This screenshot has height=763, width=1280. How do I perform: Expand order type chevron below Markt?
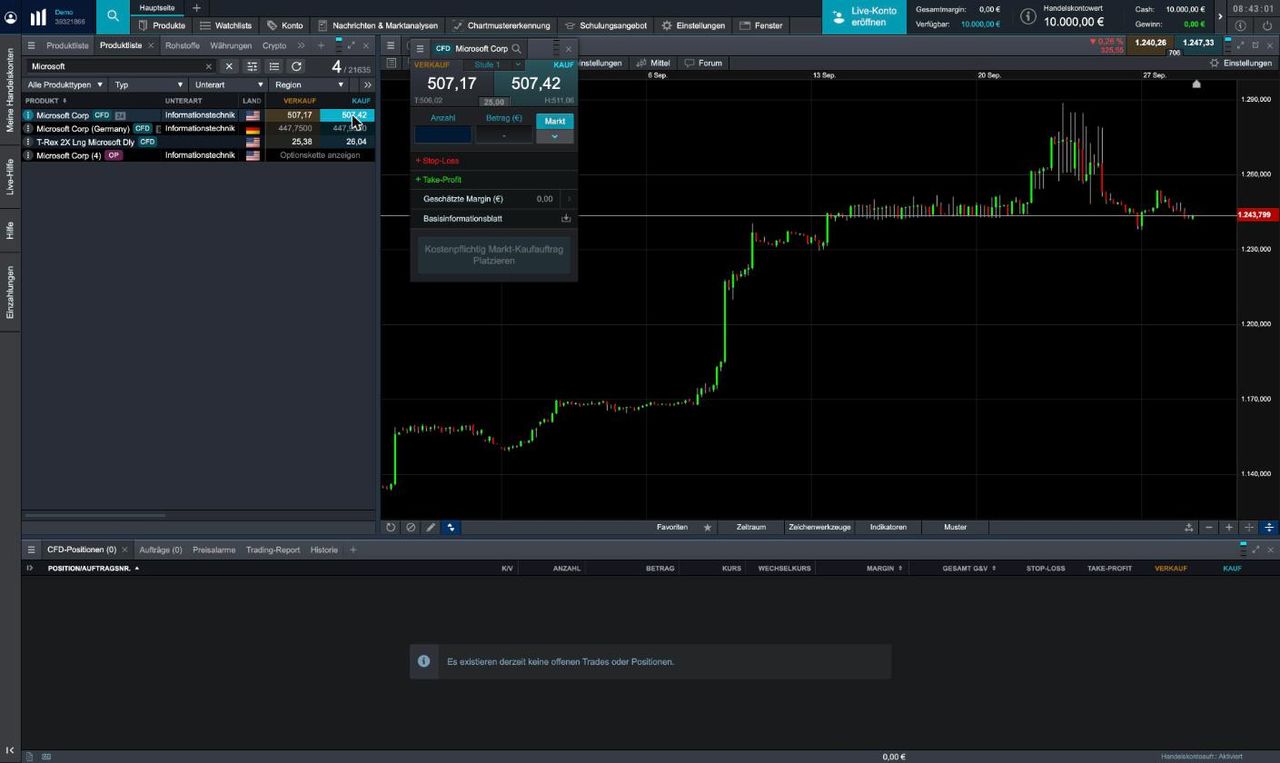tap(555, 136)
